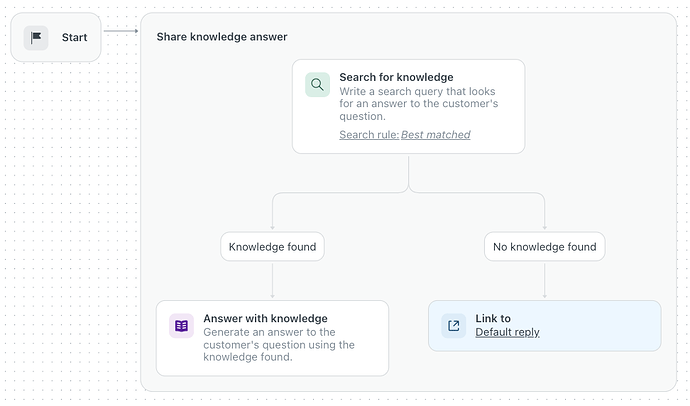Click the Generate an answer description text
Image resolution: width=690 pixels, height=406 pixels.
[279, 344]
